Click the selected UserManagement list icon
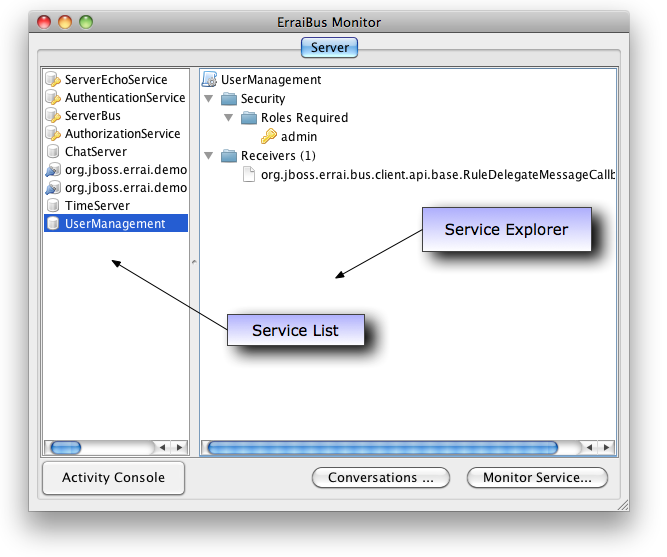Image resolution: width=667 pixels, height=557 pixels. coord(53,223)
